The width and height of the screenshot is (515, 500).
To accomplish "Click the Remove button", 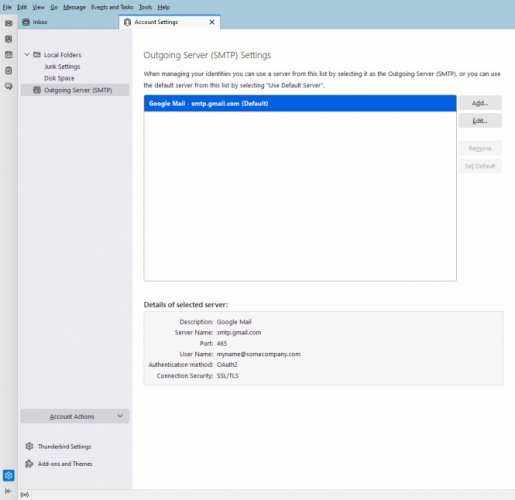I will [x=480, y=148].
